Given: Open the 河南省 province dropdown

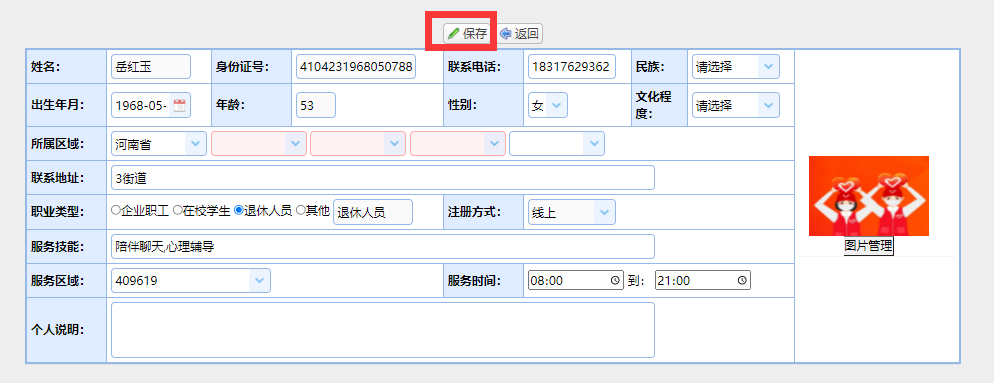Looking at the screenshot, I should point(158,144).
